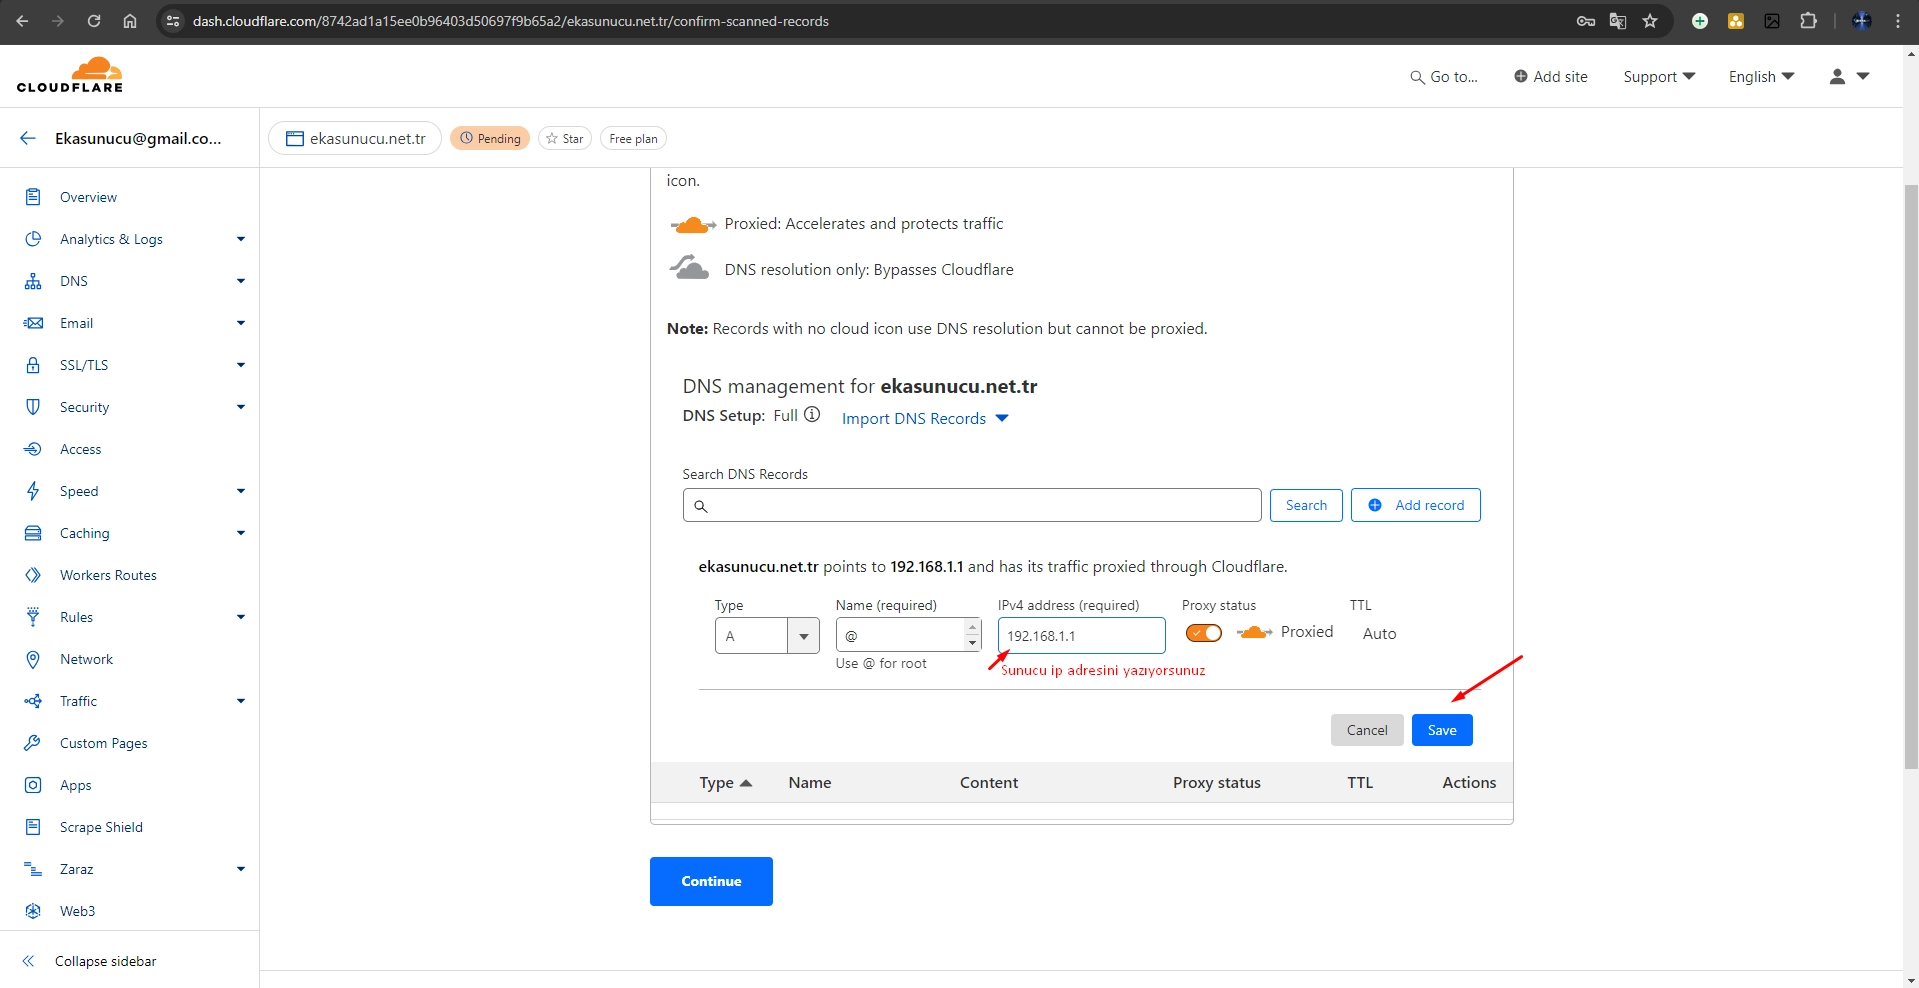Image resolution: width=1919 pixels, height=988 pixels.
Task: Expand the Email sidebar menu arrow
Action: point(241,323)
